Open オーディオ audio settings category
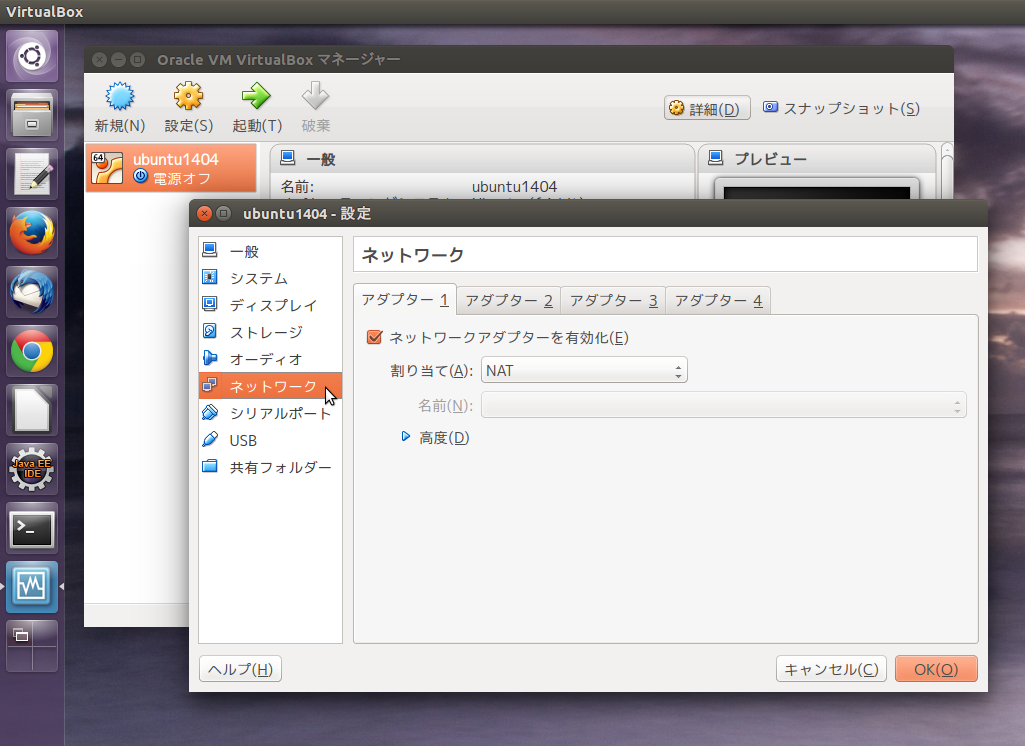Screen dimensions: 1025x746 coord(270,359)
